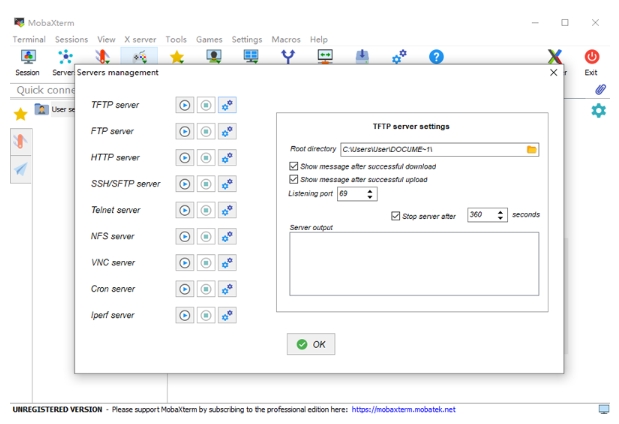The width and height of the screenshot is (619, 424).
Task: Open the Games menu
Action: [x=209, y=39]
